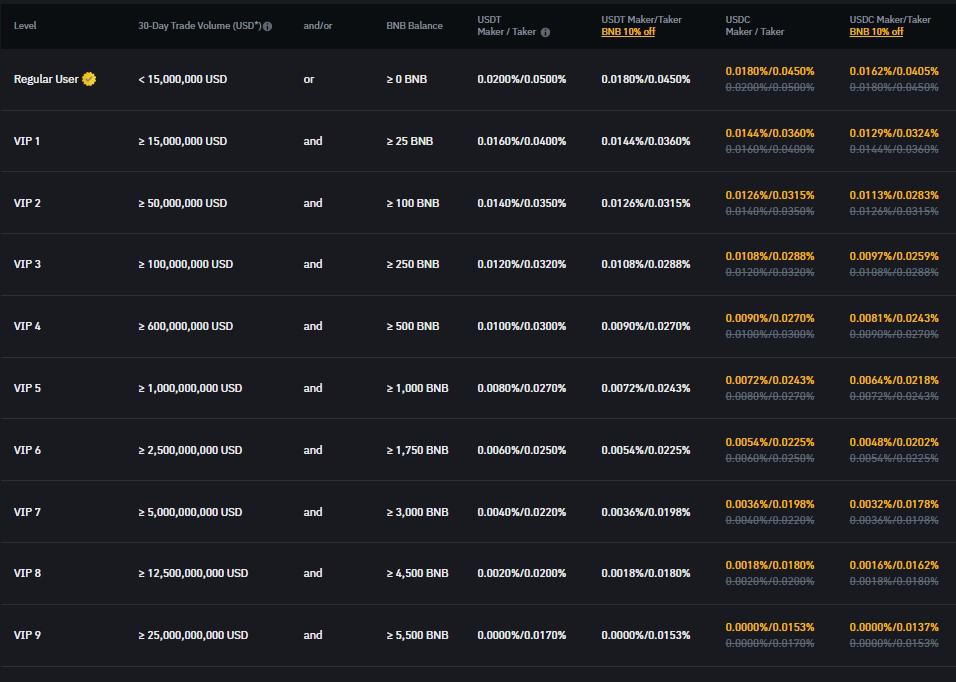This screenshot has height=682, width=956.
Task: Click the BNB Balance column header
Action: [413, 26]
